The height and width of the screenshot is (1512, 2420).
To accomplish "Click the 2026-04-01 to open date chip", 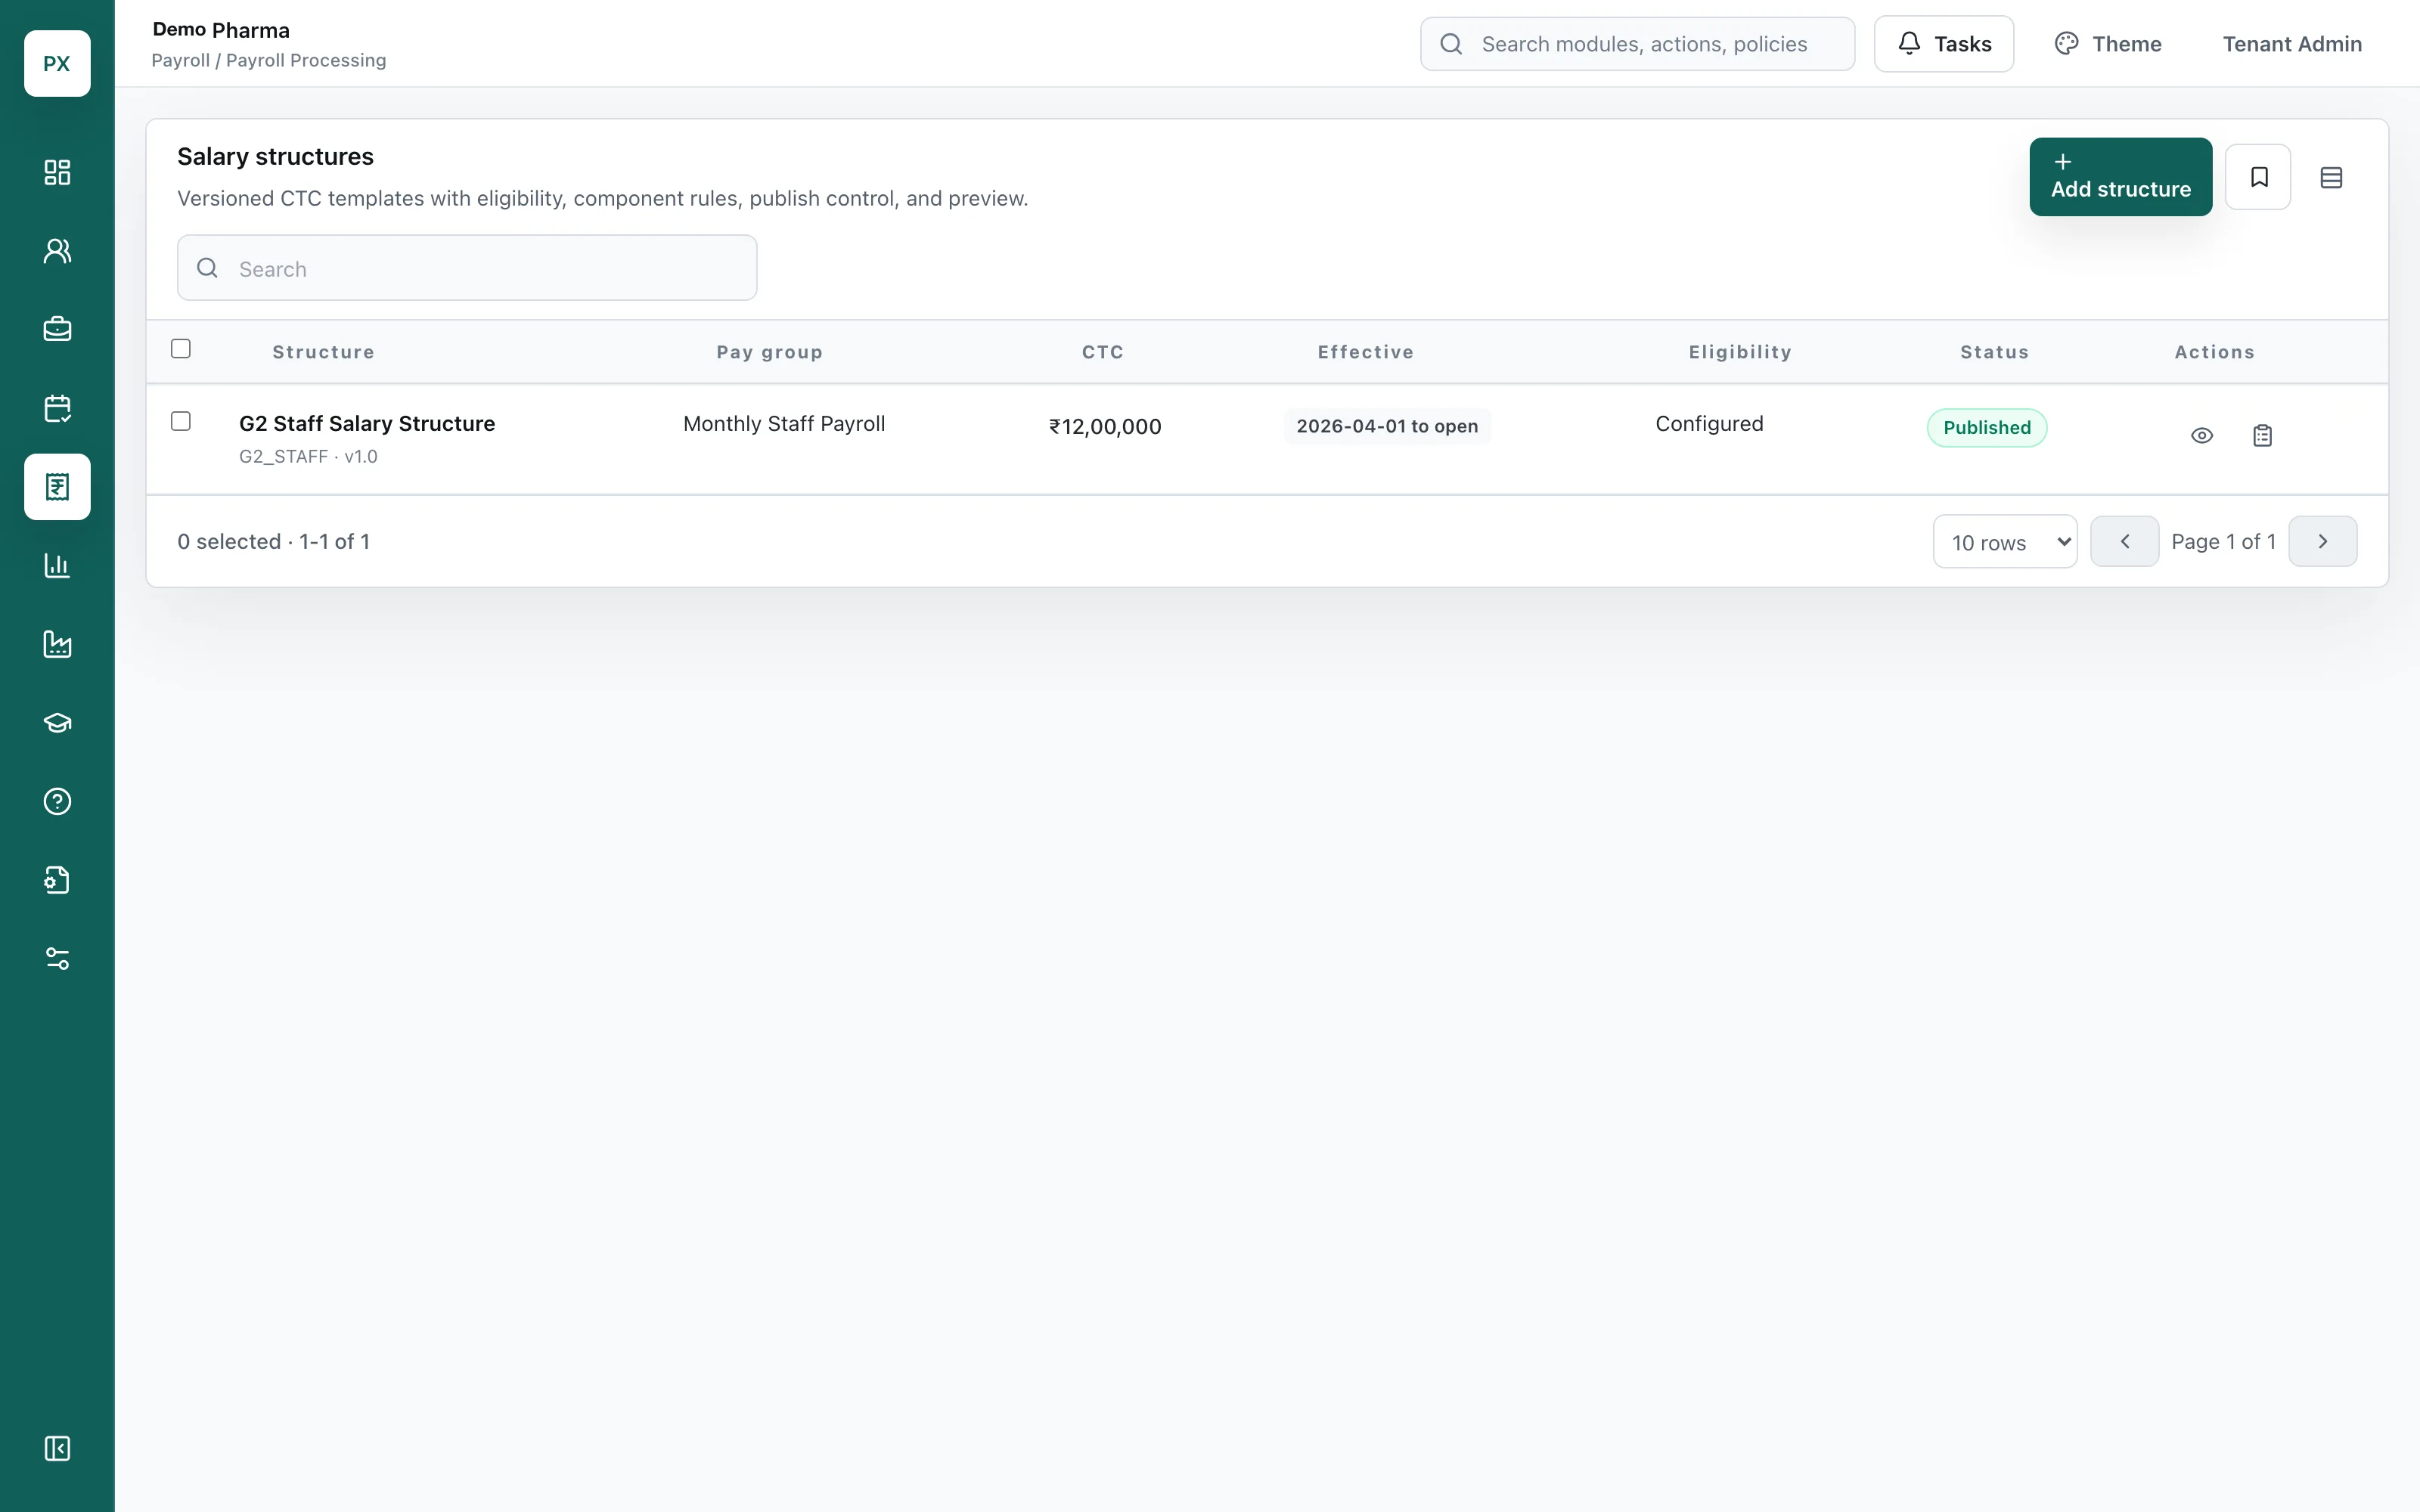I will click(x=1386, y=426).
